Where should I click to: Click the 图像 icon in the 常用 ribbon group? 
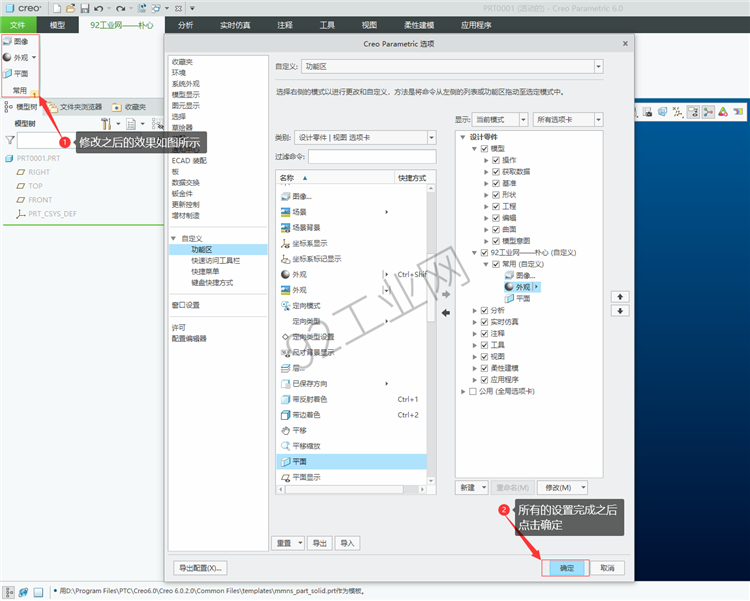[8, 42]
